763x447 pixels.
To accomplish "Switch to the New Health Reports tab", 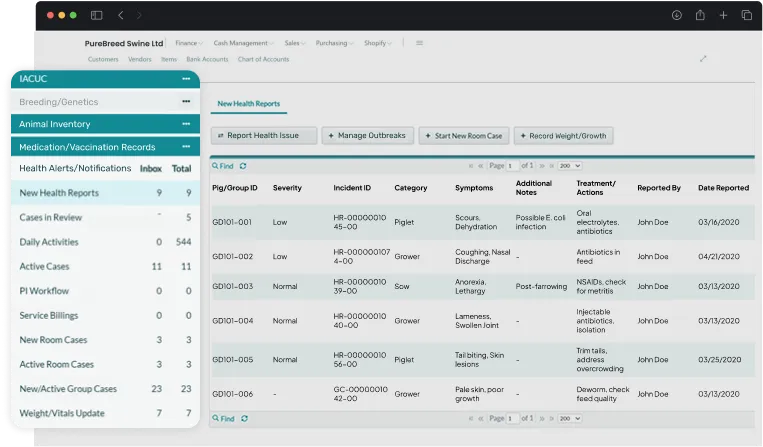I will tap(249, 104).
